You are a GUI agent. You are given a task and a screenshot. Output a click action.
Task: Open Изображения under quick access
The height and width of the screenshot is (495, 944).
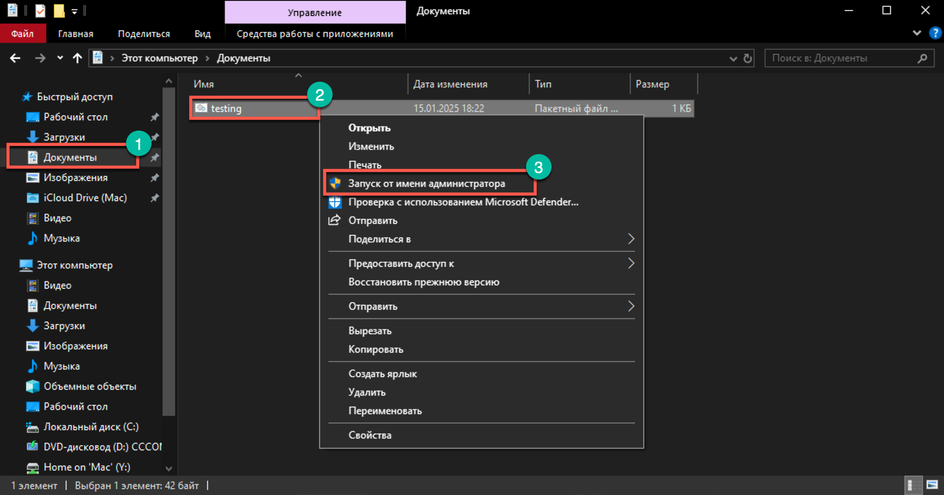(x=75, y=178)
